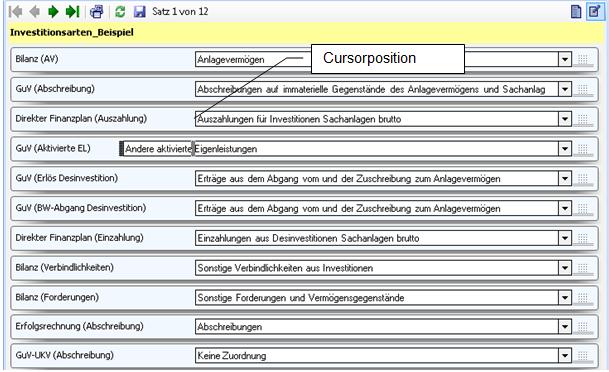The height and width of the screenshot is (372, 609).
Task: Click the 'GuV (Erlös Desinvestition)' label
Action: click(67, 178)
